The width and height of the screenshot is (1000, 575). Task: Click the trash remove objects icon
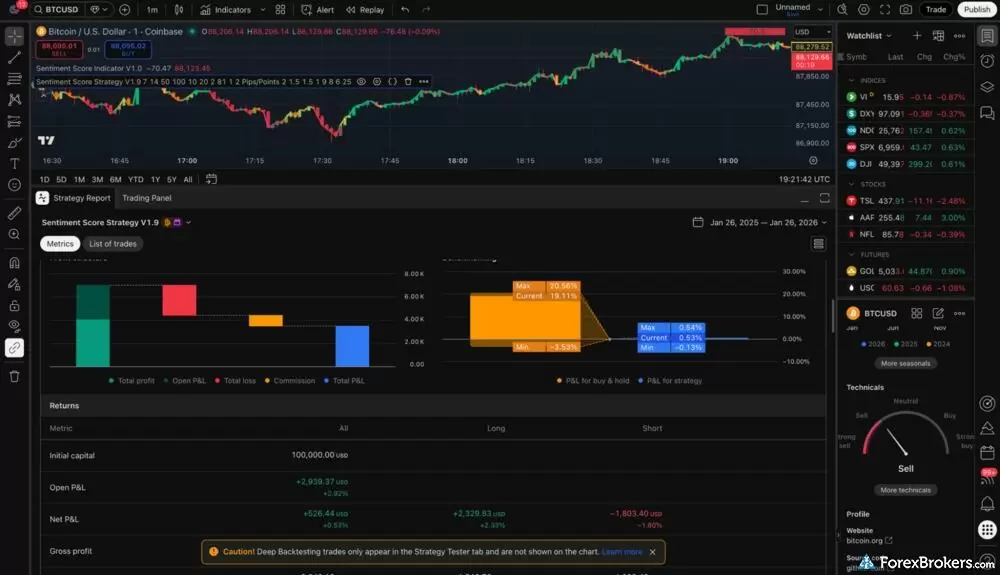14,376
